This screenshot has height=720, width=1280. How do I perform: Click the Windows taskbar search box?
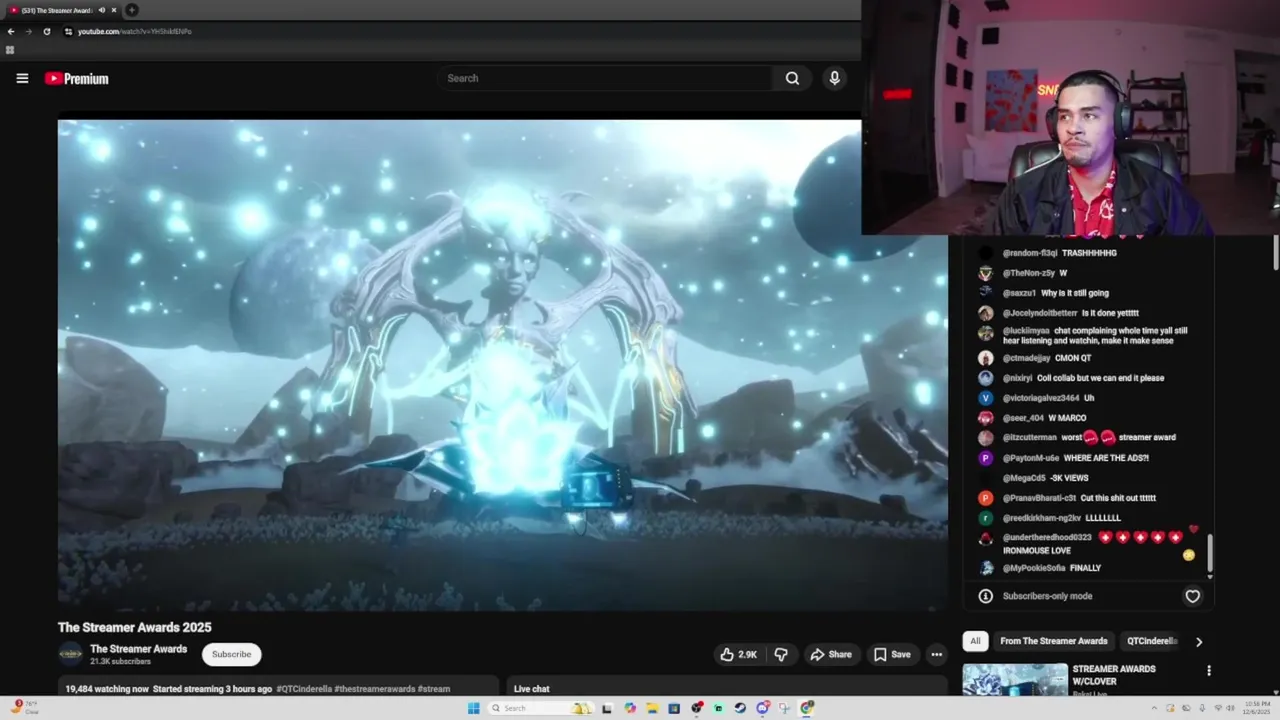click(540, 708)
